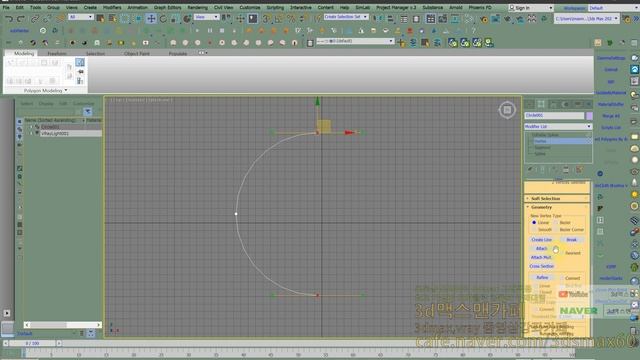The image size is (640, 360).
Task: Open the Create command panel tab
Action: tap(529, 104)
